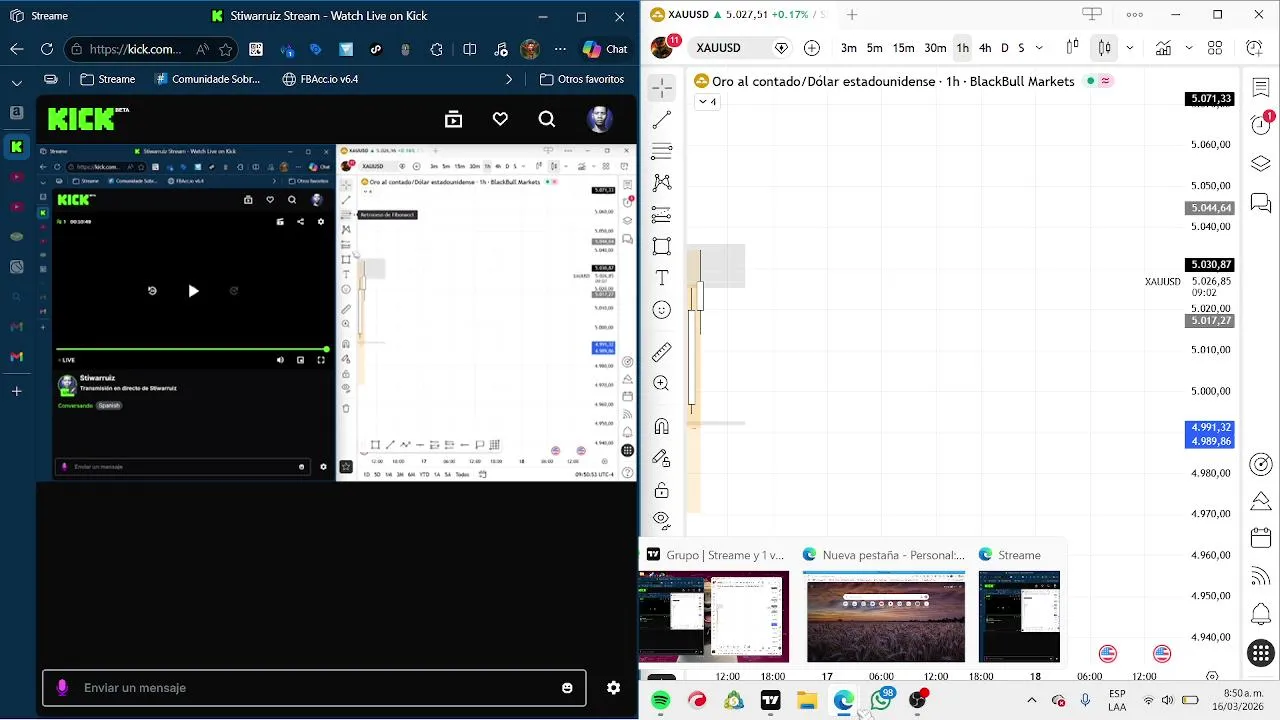The image size is (1280, 720).
Task: Open Kick following heart icon
Action: [500, 119]
